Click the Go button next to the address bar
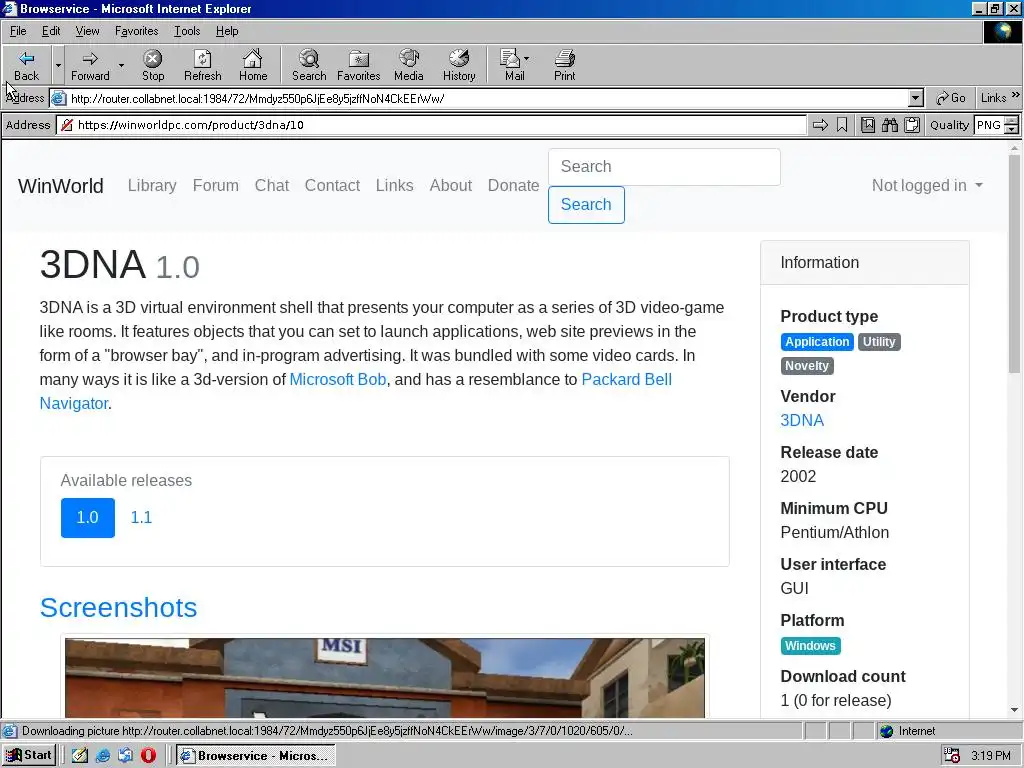 (x=951, y=98)
